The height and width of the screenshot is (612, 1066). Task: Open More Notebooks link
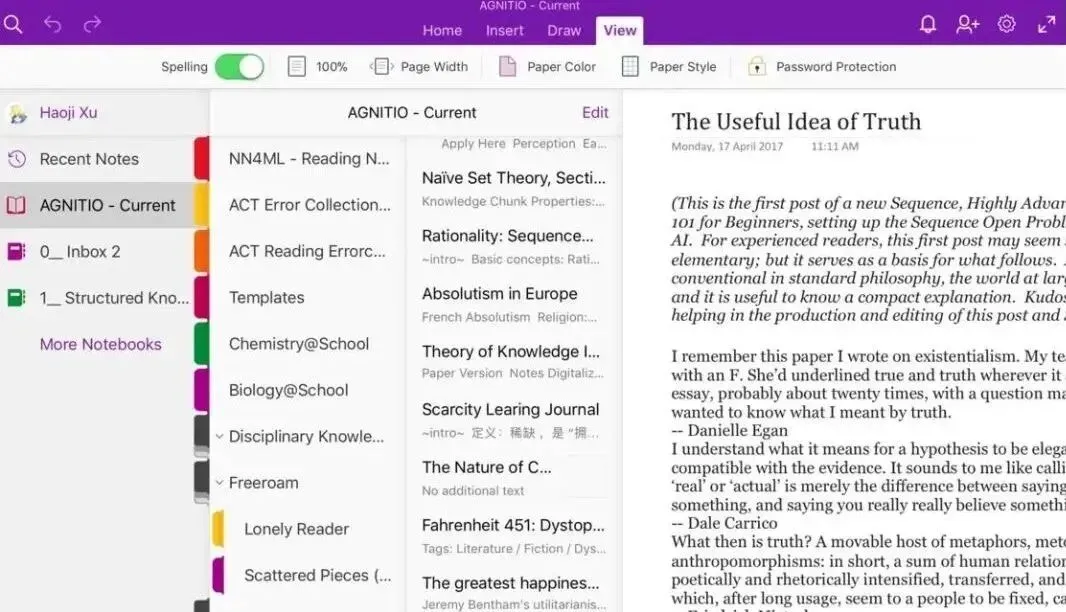[101, 345]
